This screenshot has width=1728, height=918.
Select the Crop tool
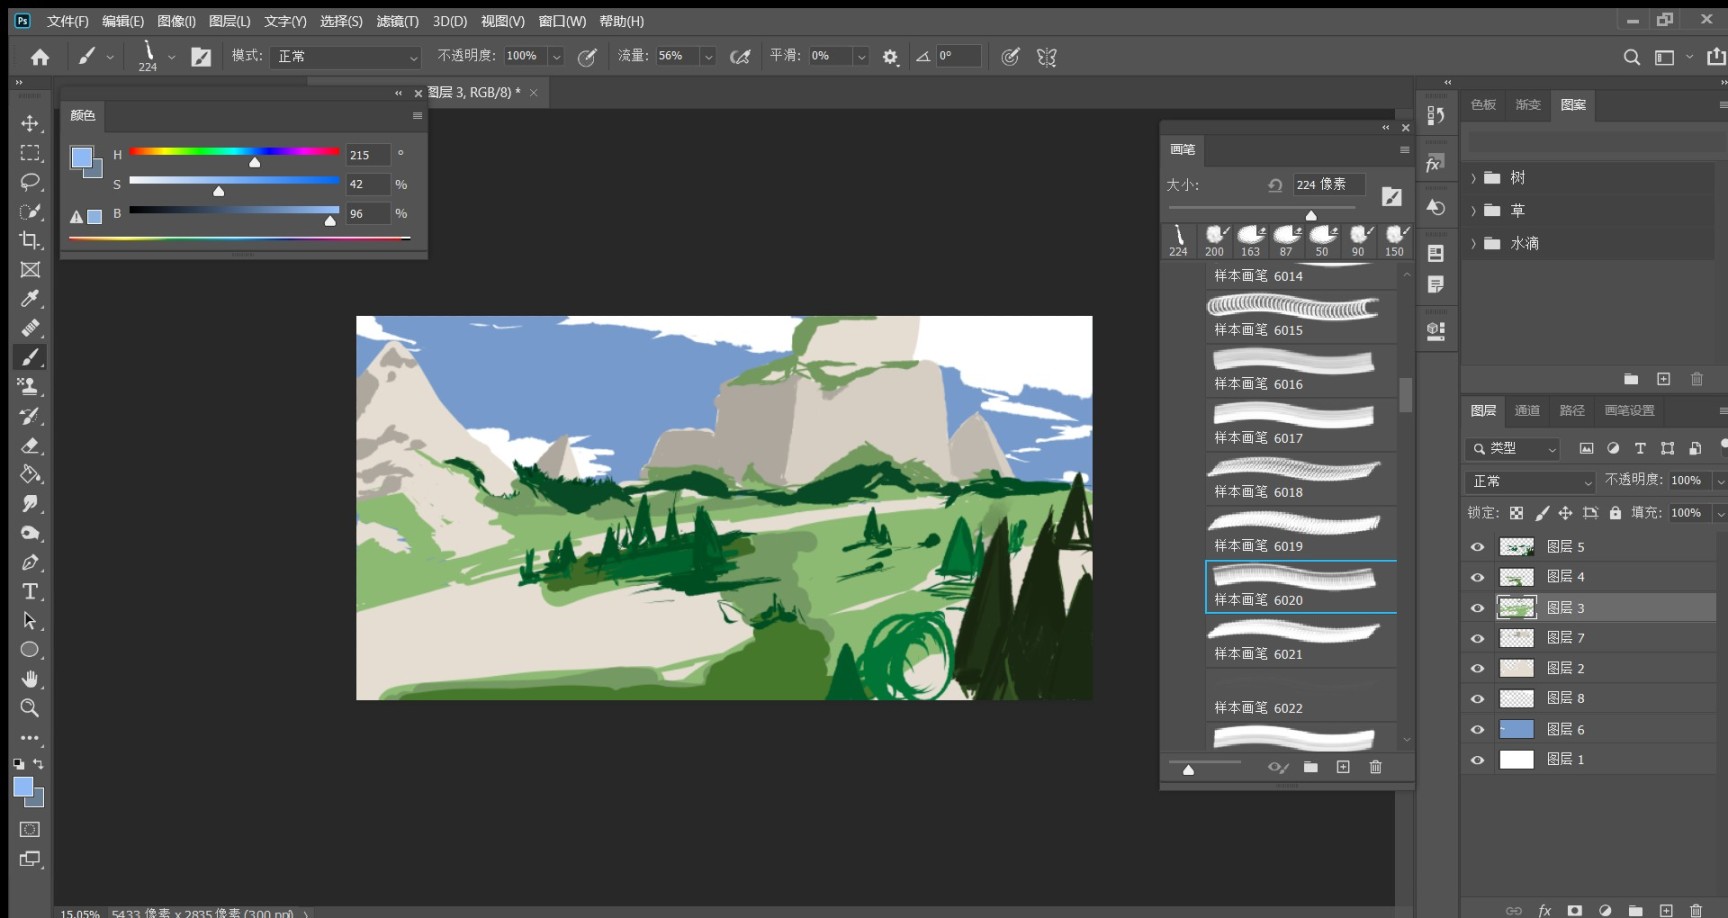30,240
